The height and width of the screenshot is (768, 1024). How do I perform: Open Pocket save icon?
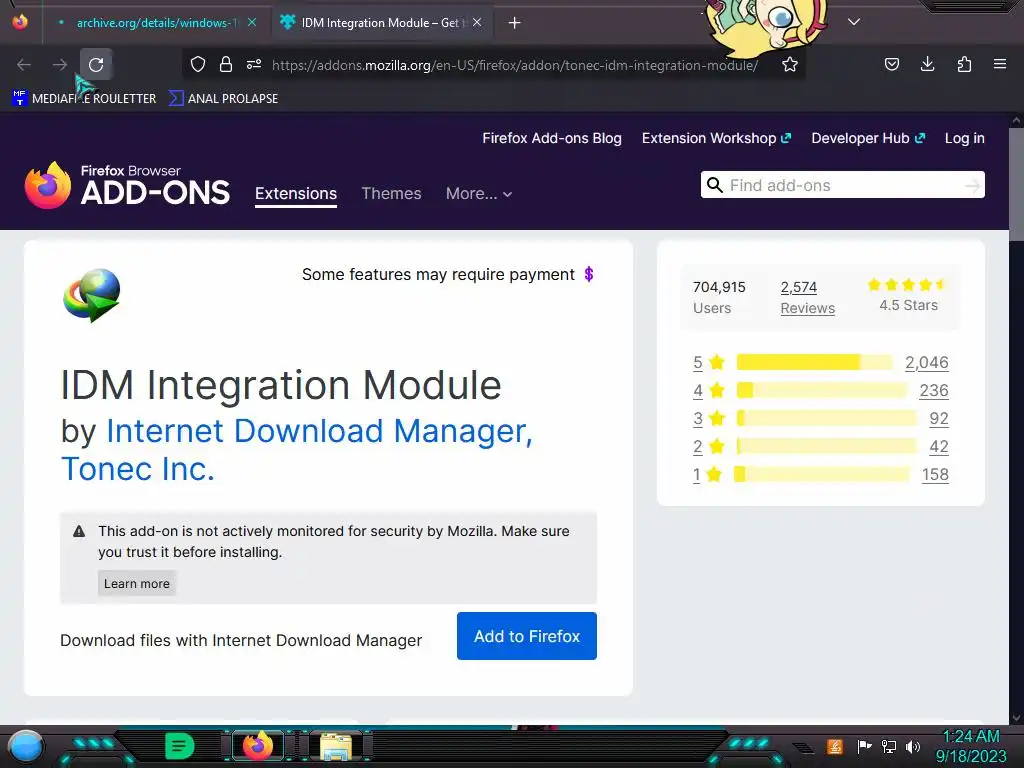[x=891, y=64]
